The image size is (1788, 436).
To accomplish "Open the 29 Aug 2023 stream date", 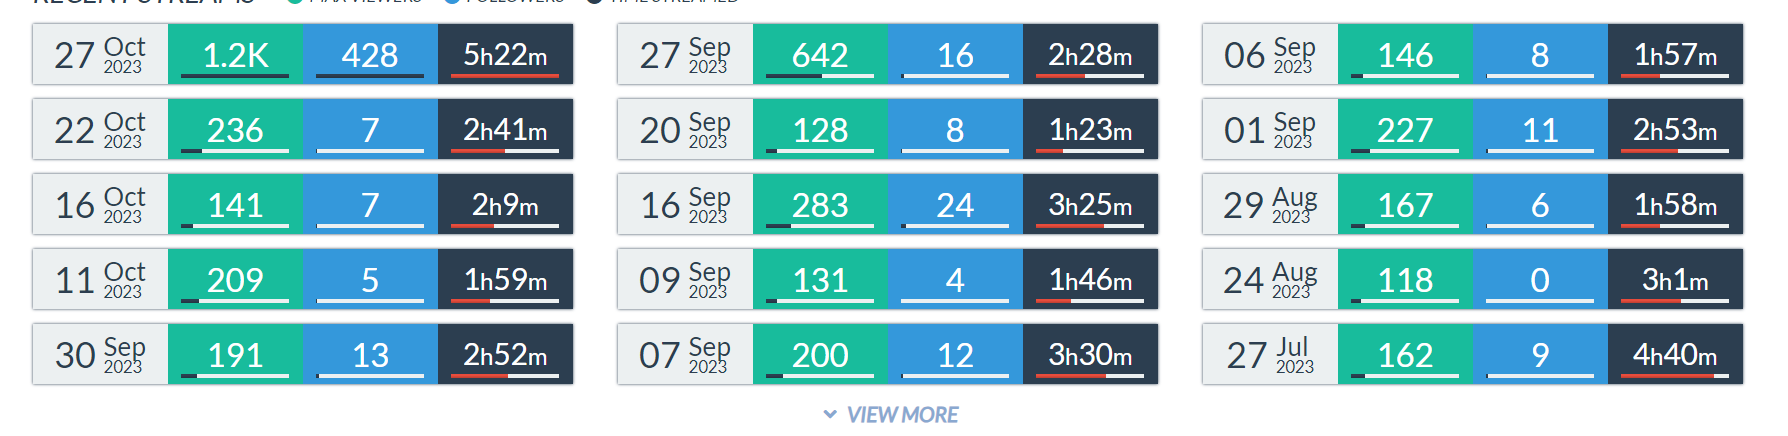I will [1270, 205].
